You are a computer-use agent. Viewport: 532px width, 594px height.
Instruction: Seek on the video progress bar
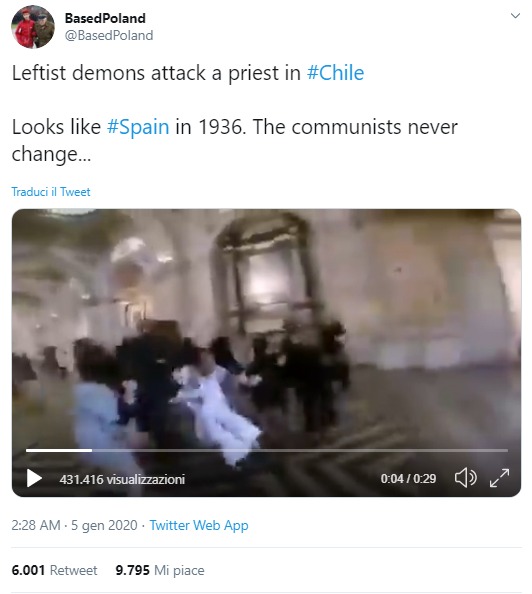coord(267,450)
